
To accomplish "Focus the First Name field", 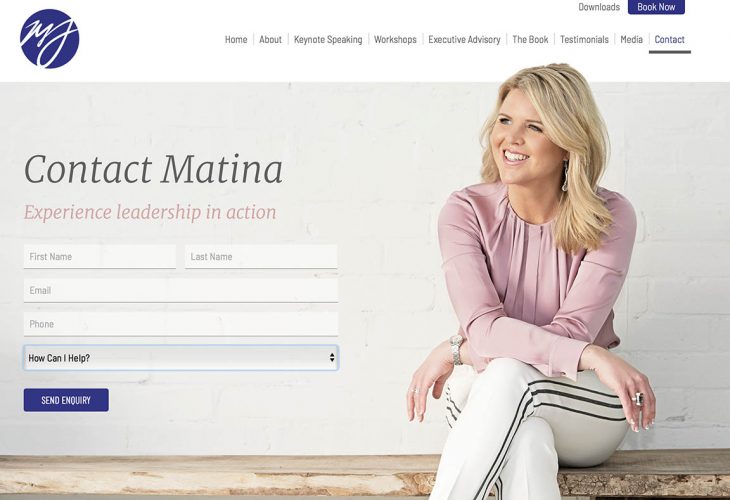I will [100, 257].
